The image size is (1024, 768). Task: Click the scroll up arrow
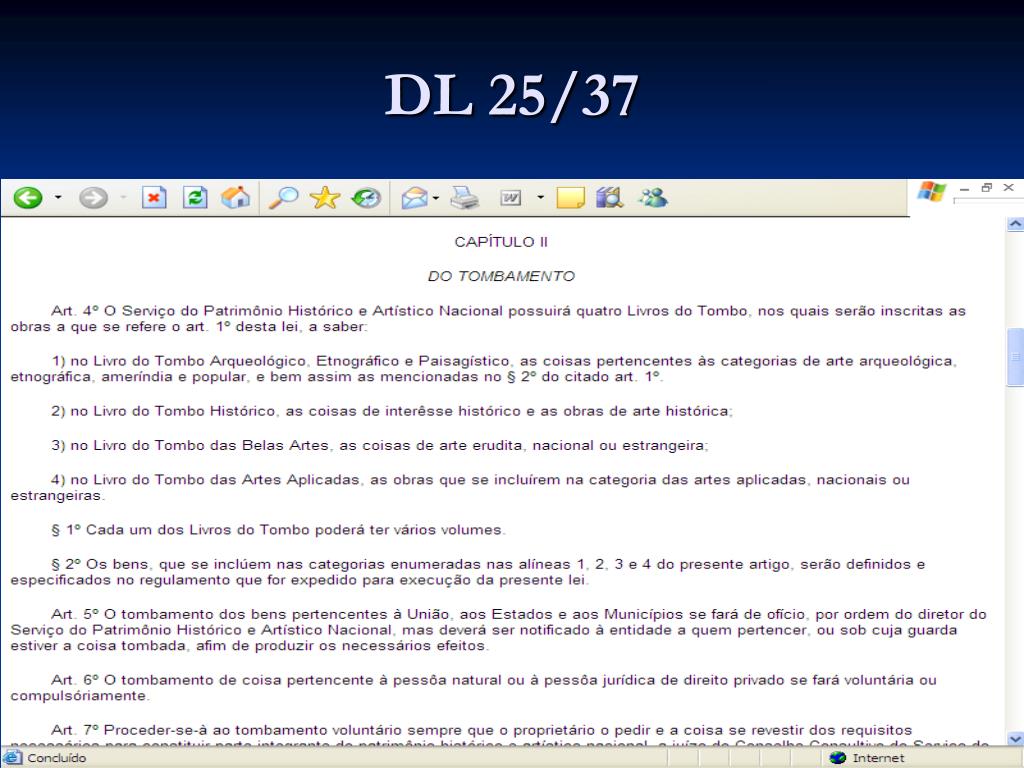pyautogui.click(x=1015, y=225)
